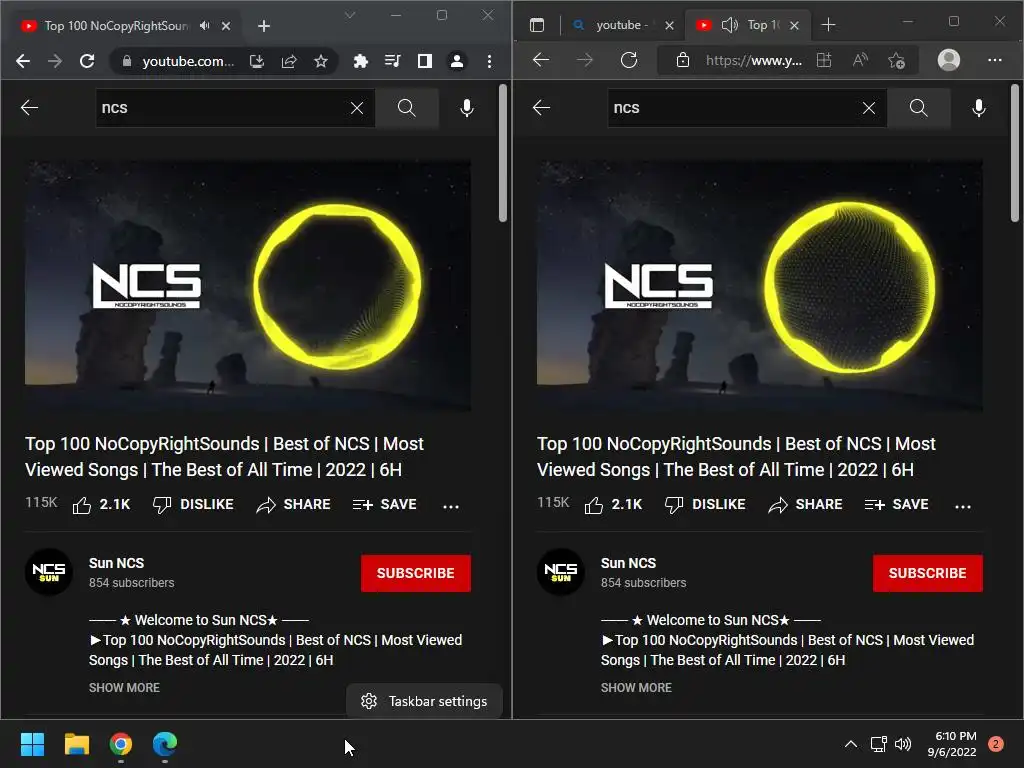Click Chrome's page scrollbar thumb

(503, 153)
